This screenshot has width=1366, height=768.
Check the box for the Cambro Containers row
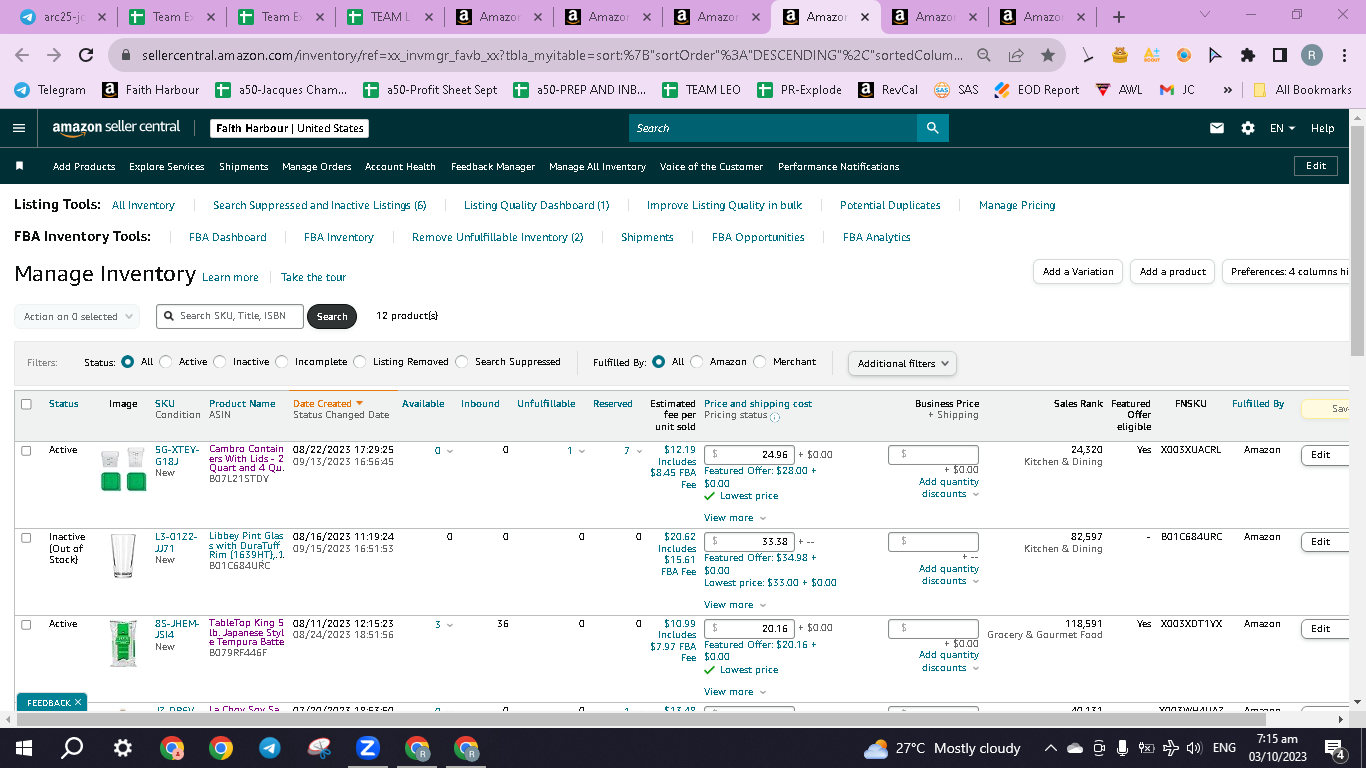click(26, 450)
